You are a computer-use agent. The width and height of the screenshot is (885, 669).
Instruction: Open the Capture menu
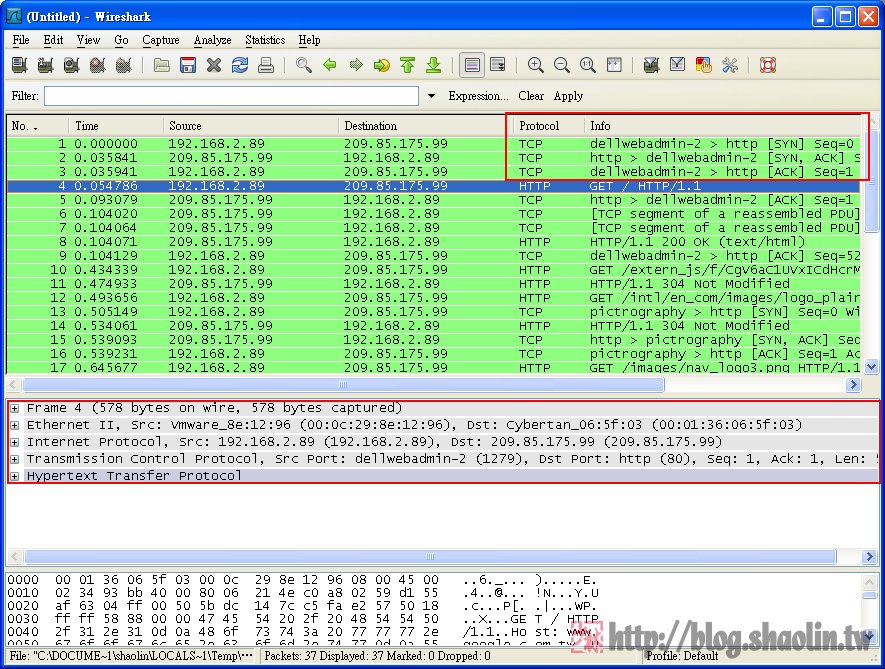(x=161, y=40)
